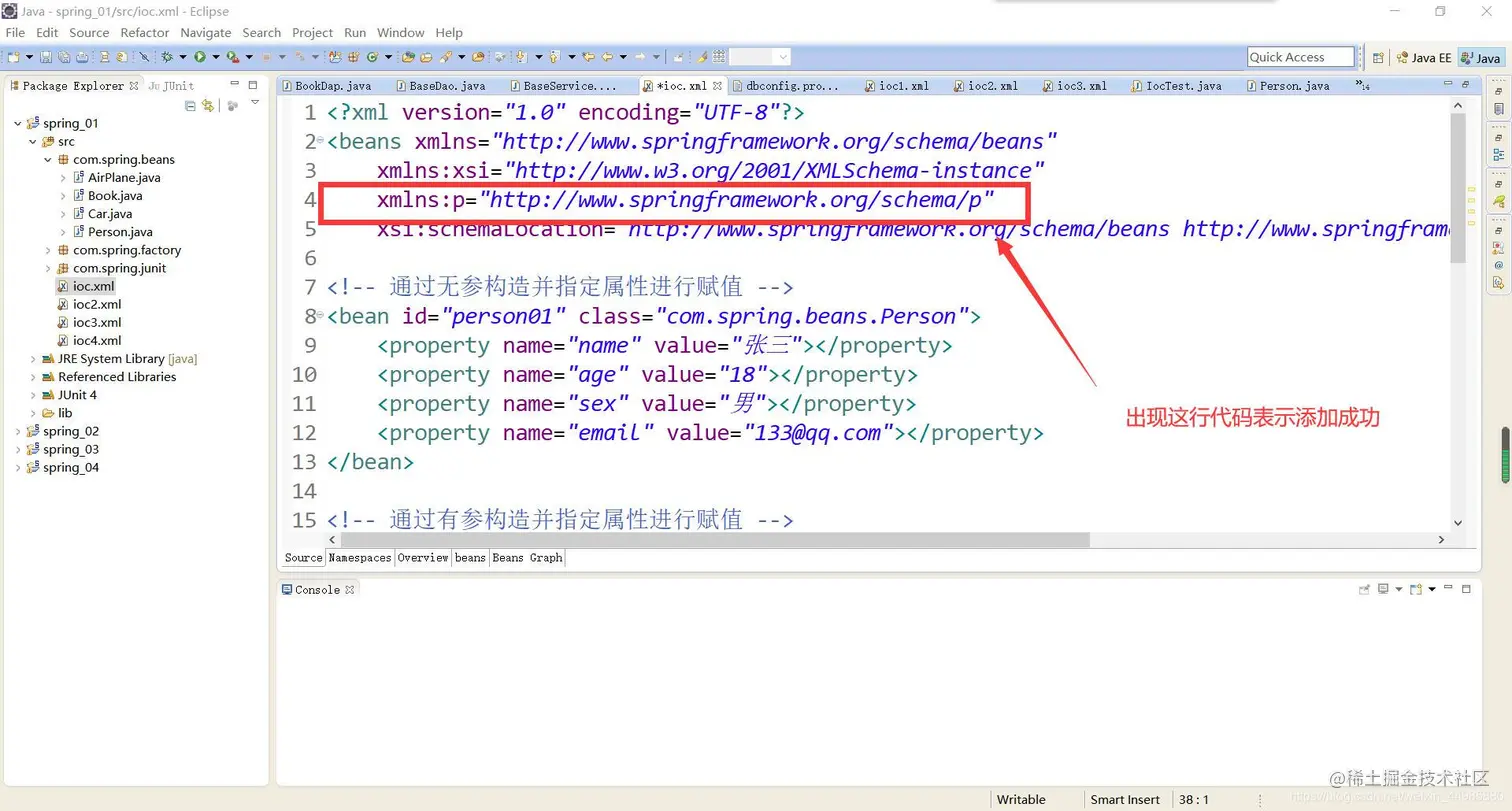Click the Run Last Tool icon
The width and height of the screenshot is (1512, 811).
click(232, 57)
